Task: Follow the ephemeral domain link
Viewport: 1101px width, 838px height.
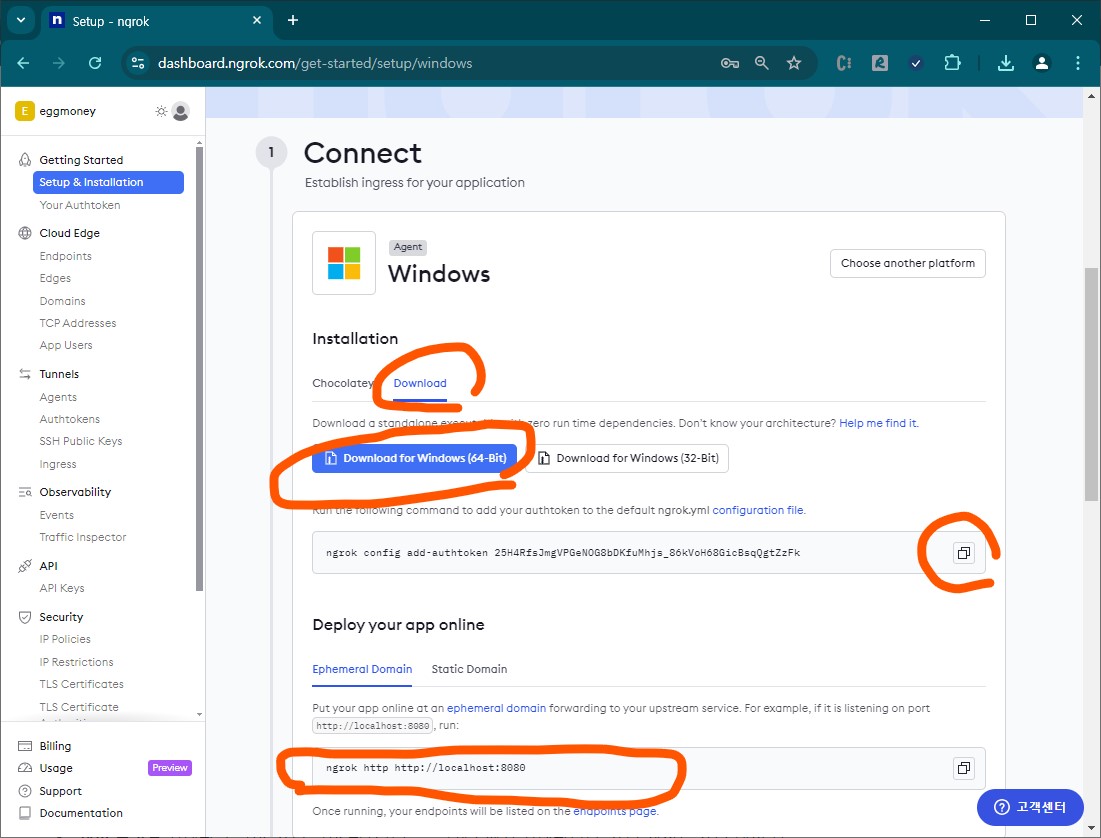Action: (496, 708)
